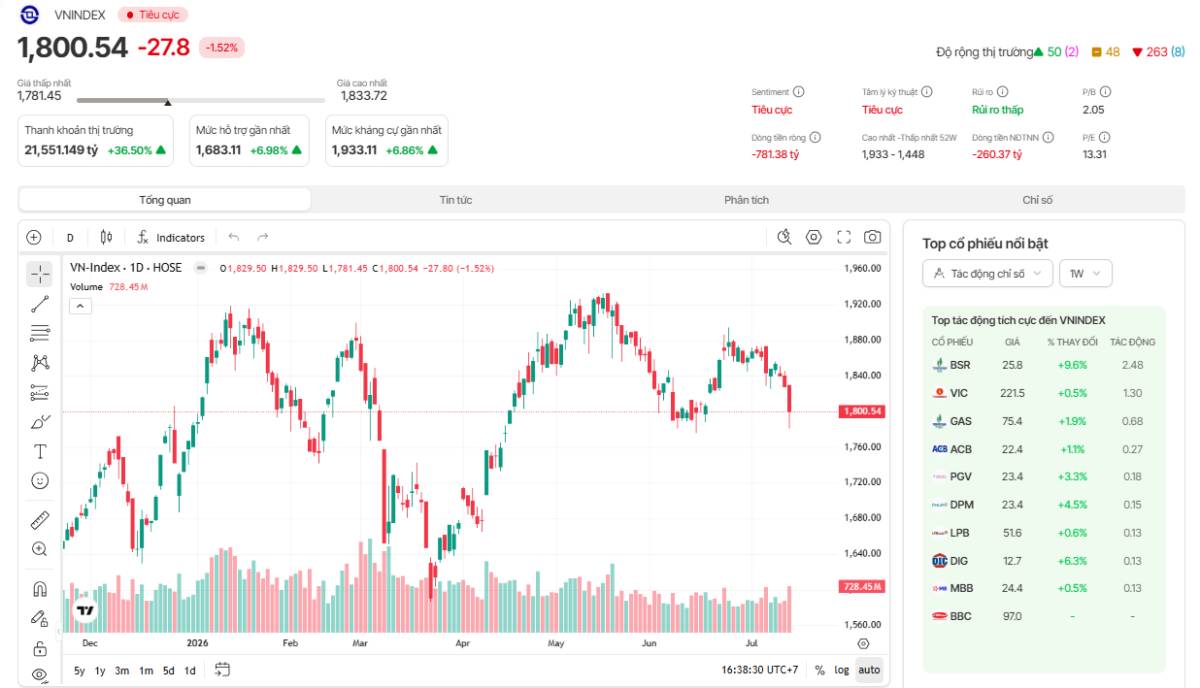Screen dimensions: 1200x688
Task: Click the Rủi ro info icon
Action: 1003,92
